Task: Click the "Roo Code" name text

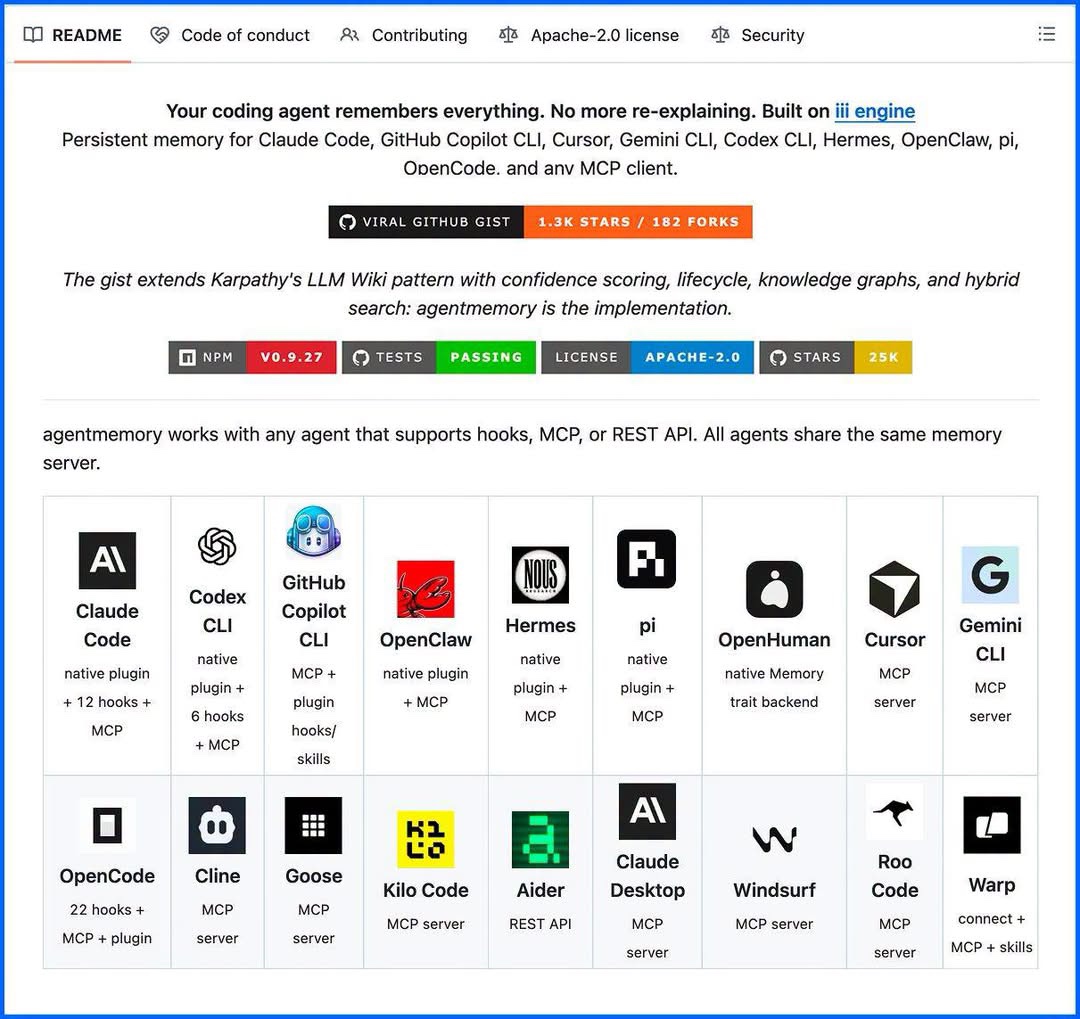Action: click(894, 876)
